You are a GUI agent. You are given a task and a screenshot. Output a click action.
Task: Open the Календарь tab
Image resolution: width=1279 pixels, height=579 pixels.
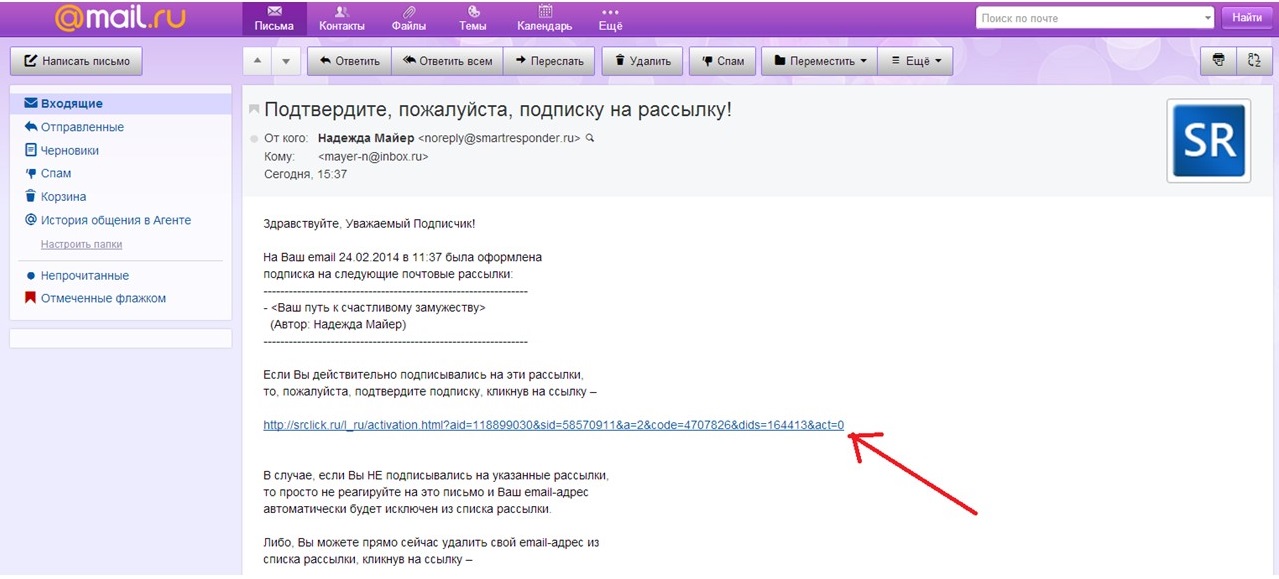545,18
